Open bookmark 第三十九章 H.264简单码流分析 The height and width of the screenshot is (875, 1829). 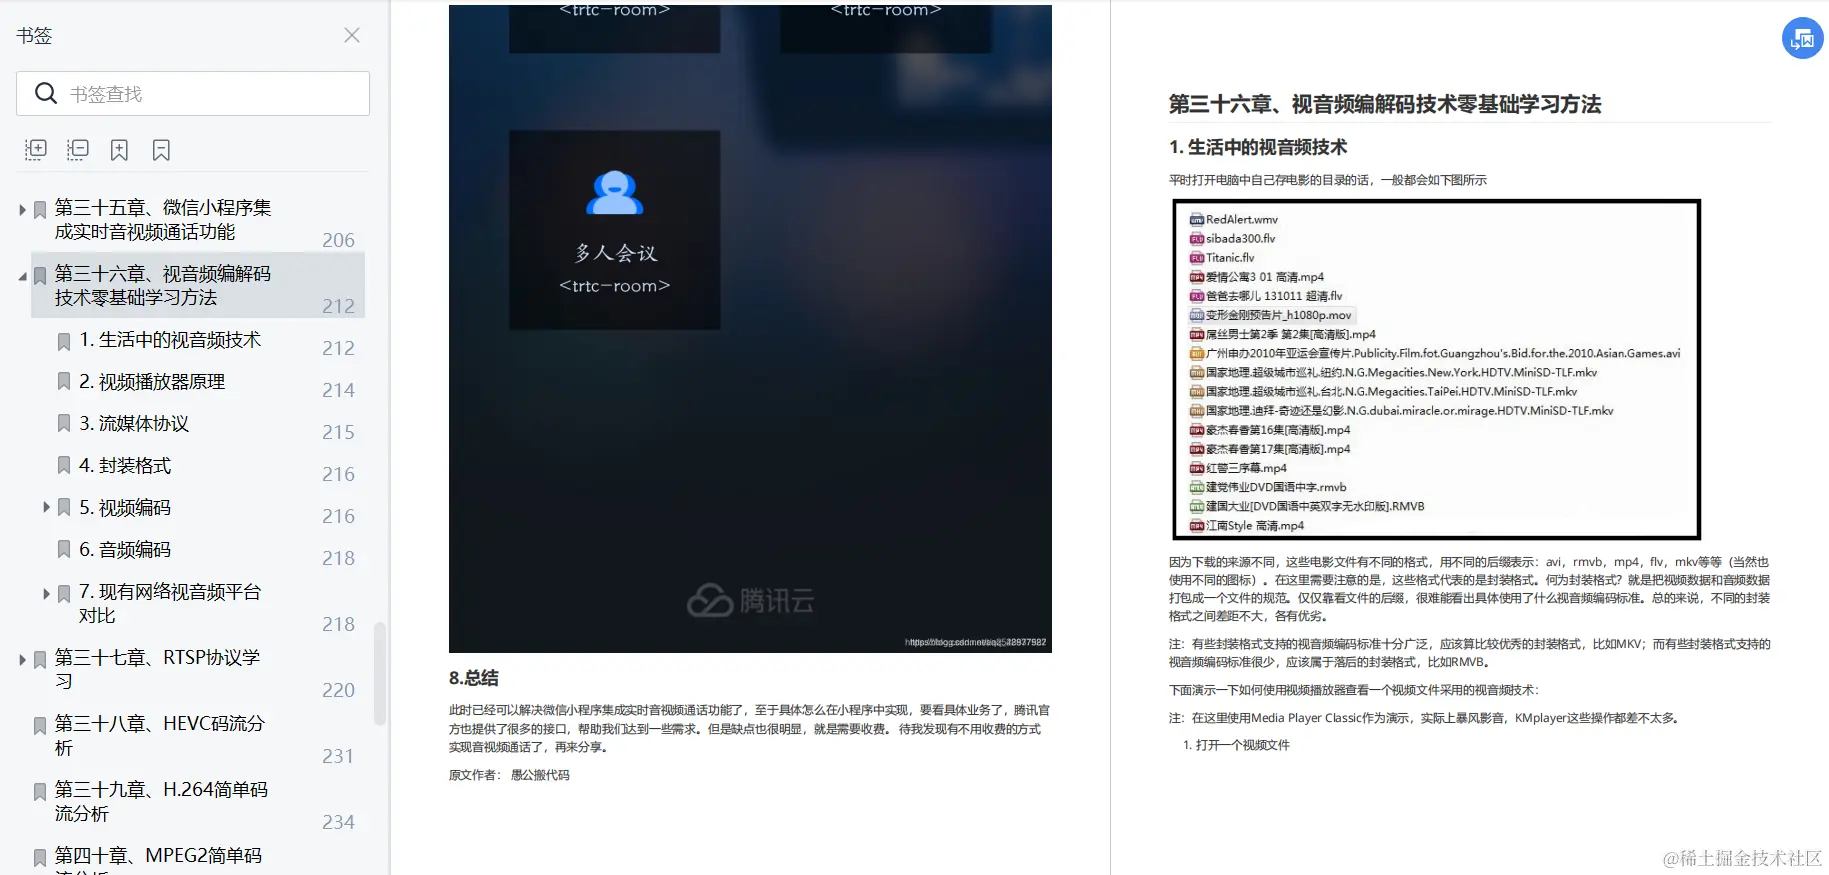tap(161, 802)
